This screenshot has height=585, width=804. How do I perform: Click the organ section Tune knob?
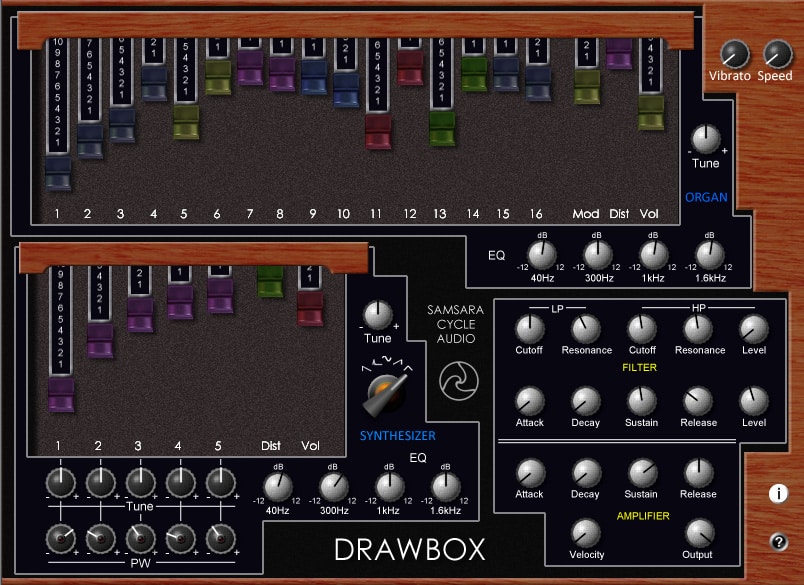[707, 140]
